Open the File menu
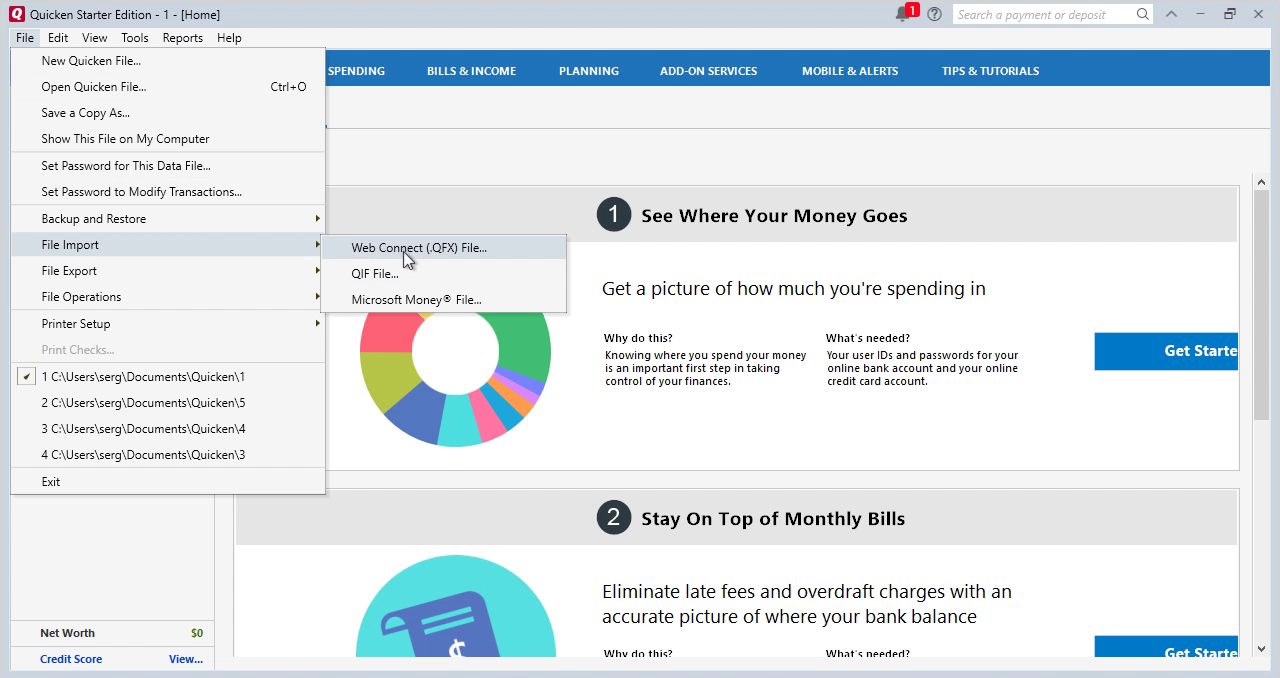Image resolution: width=1280 pixels, height=678 pixels. 25,38
